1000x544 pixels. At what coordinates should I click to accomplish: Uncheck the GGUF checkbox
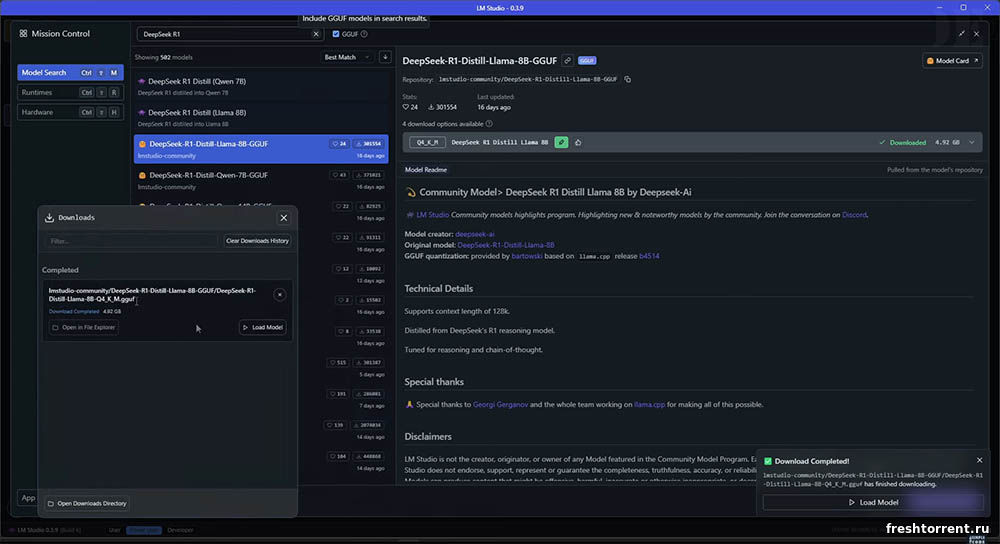click(x=336, y=34)
